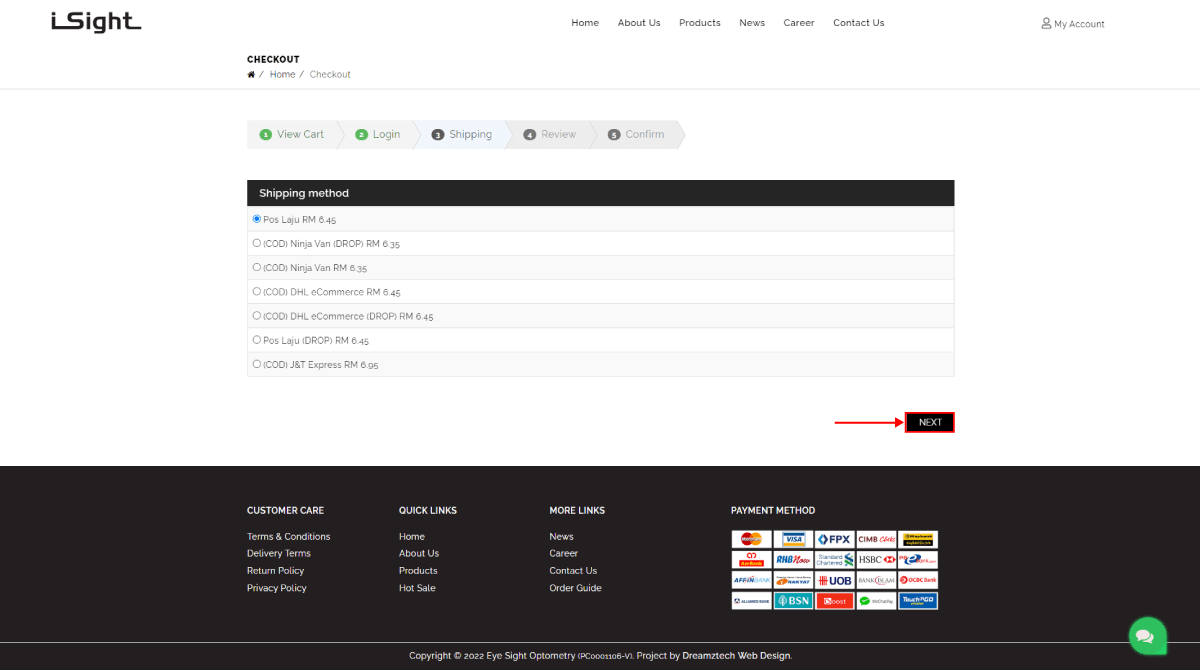Open Privacy Policy footer link
Screen dimensions: 1200x670
[277, 588]
